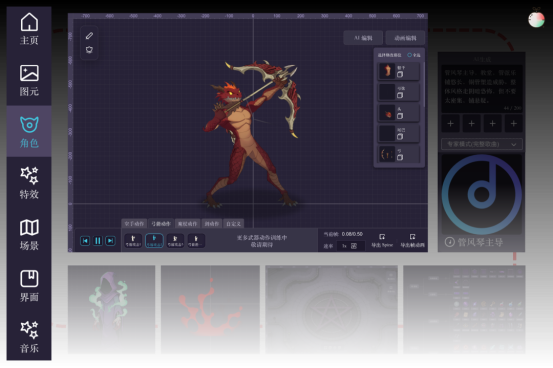
Task: Open the 专家模式(完整歌曲) dropdown
Action: tap(481, 144)
